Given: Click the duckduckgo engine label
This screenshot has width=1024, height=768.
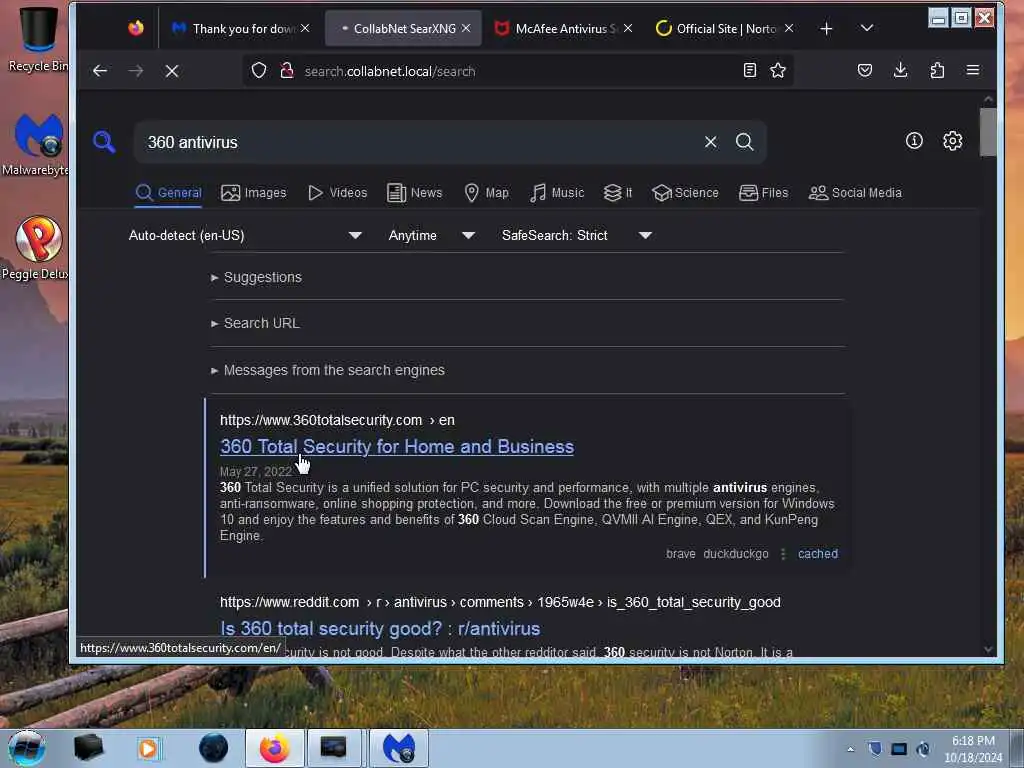Looking at the screenshot, I should tap(735, 554).
